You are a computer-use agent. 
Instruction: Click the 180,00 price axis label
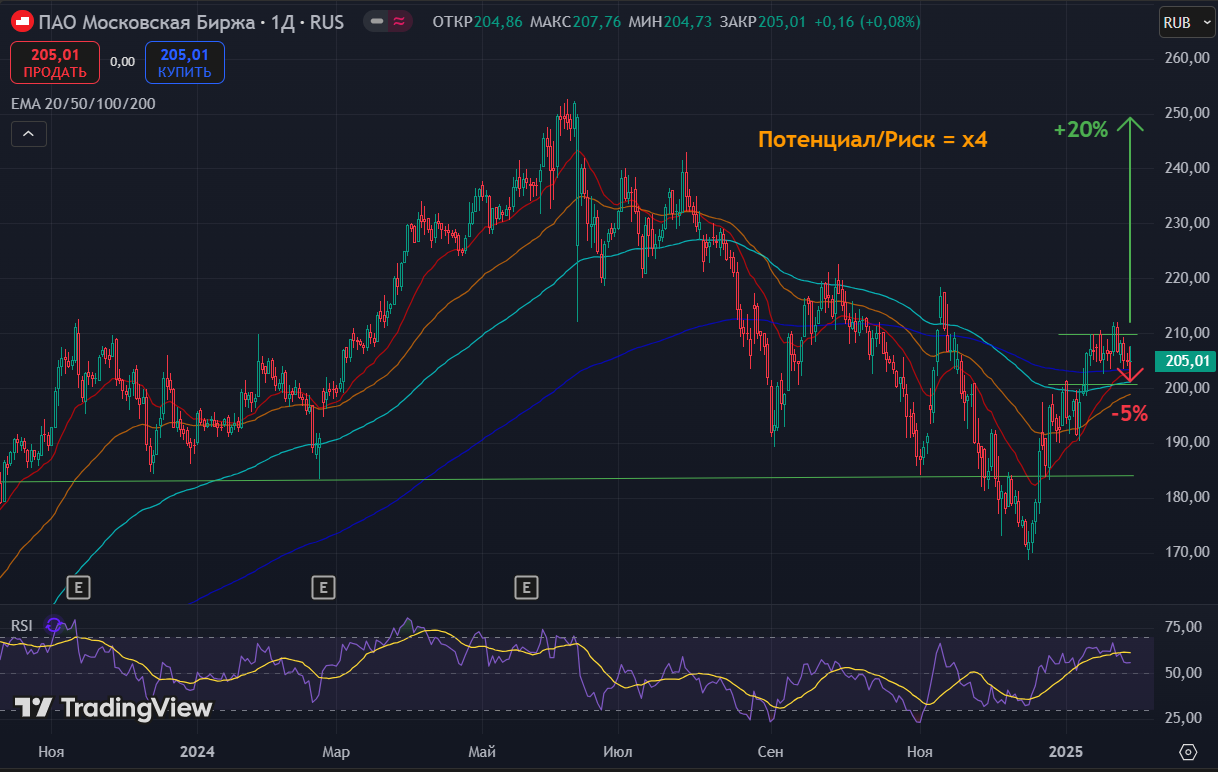[x=1188, y=497]
